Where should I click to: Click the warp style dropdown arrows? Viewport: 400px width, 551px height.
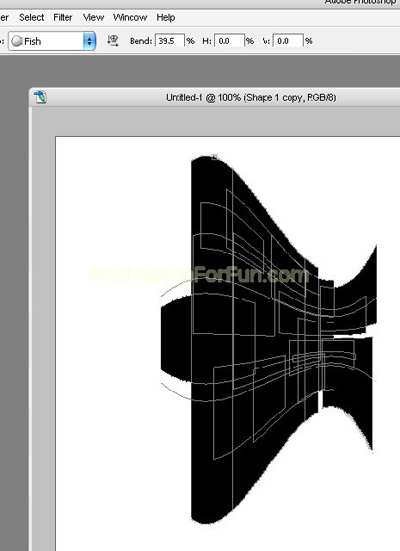tap(89, 41)
